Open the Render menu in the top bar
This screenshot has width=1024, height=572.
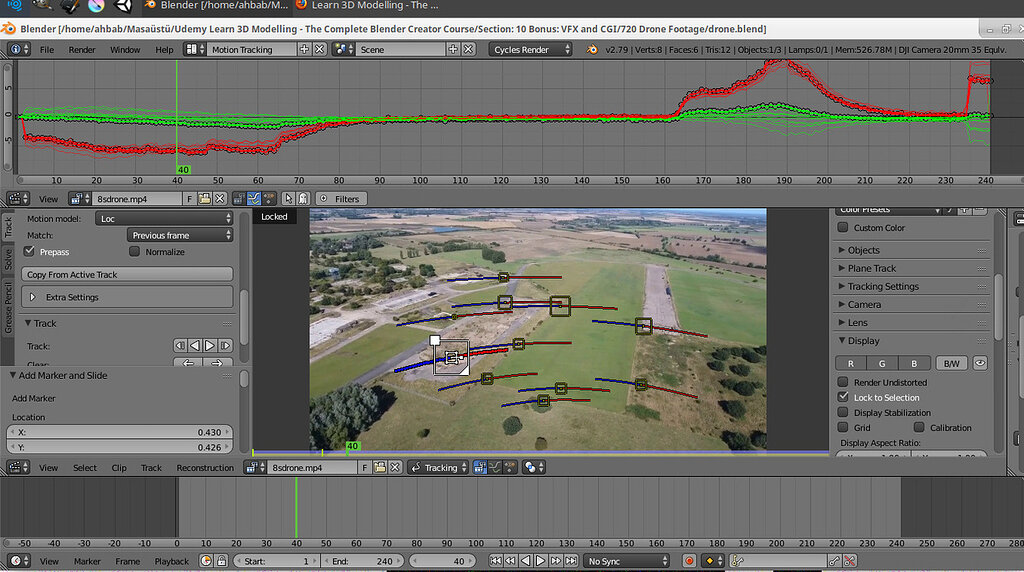[82, 49]
